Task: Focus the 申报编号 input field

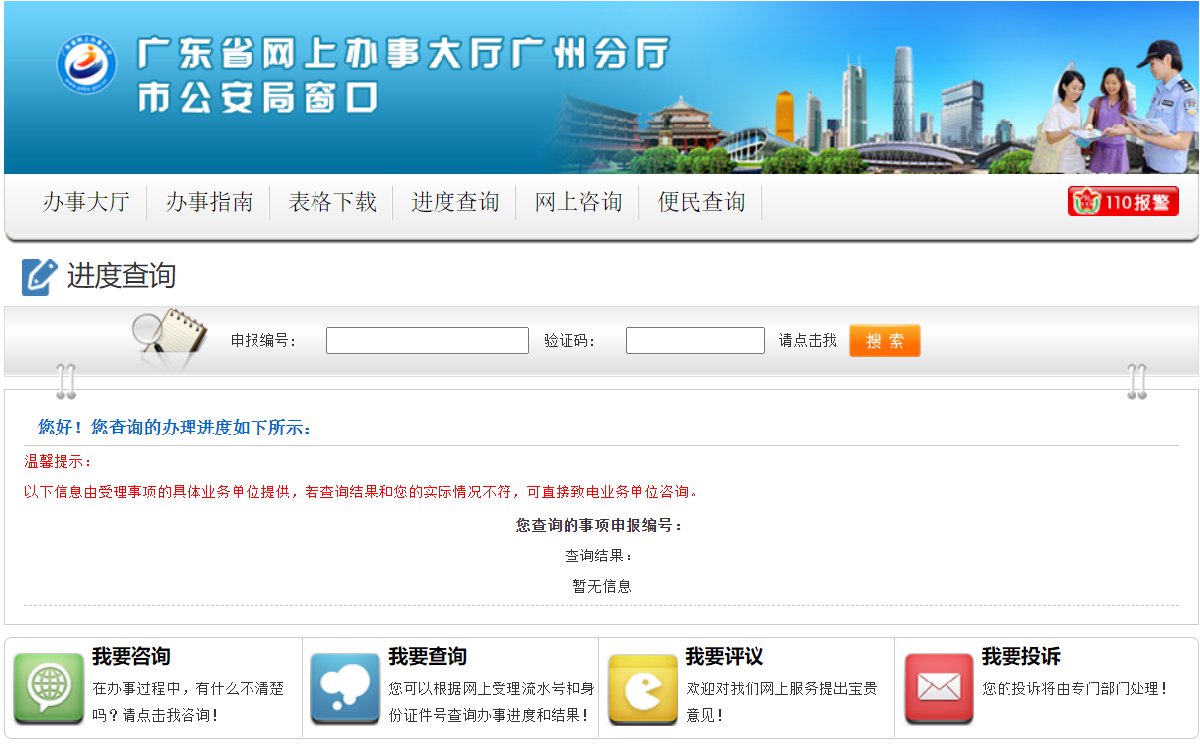Action: click(427, 341)
